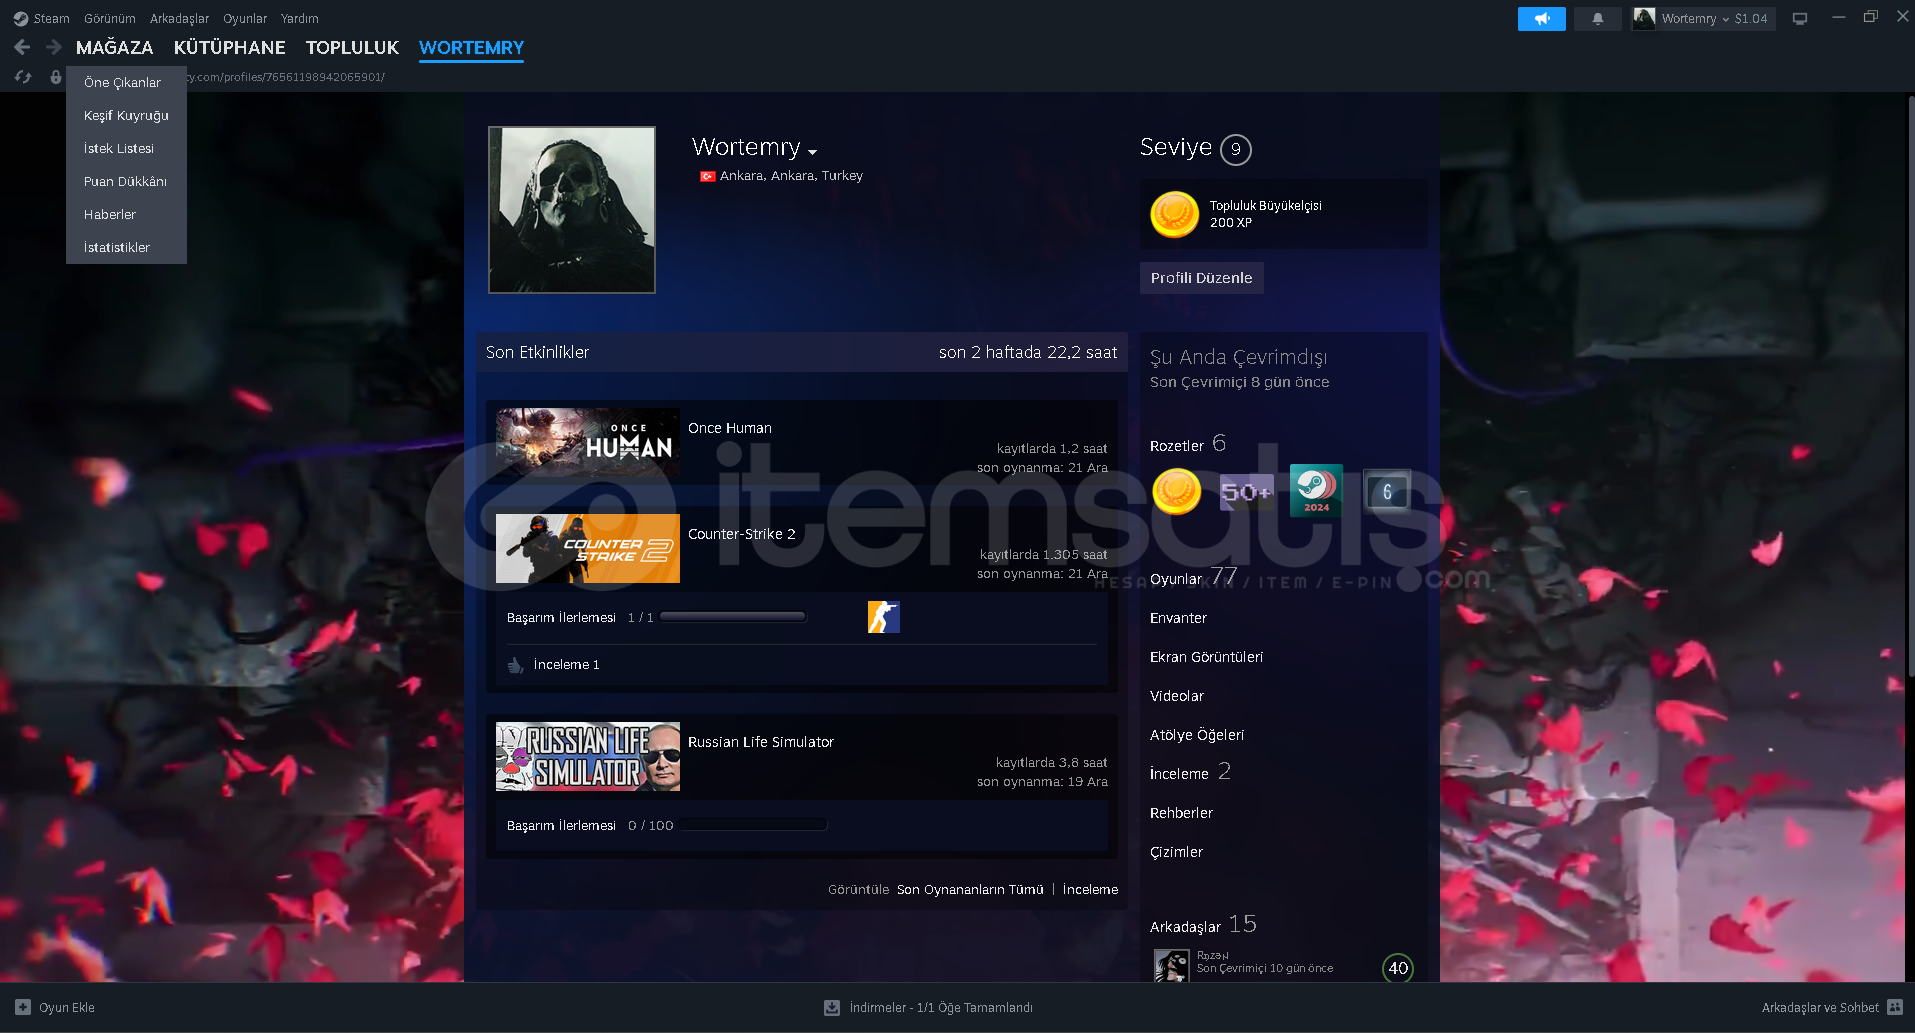Click the plus icon for Oyun Ekle
Viewport: 1915px width, 1033px height.
click(23, 1007)
